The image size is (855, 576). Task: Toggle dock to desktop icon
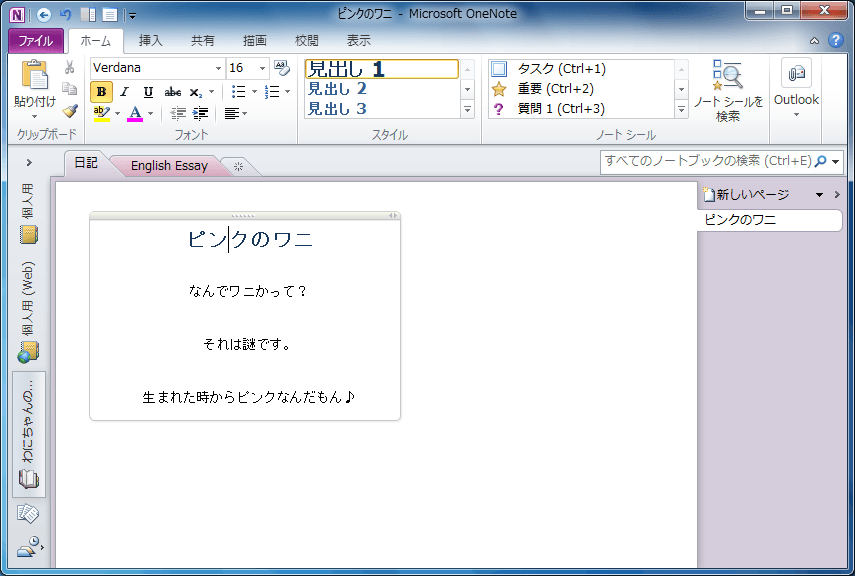[88, 15]
